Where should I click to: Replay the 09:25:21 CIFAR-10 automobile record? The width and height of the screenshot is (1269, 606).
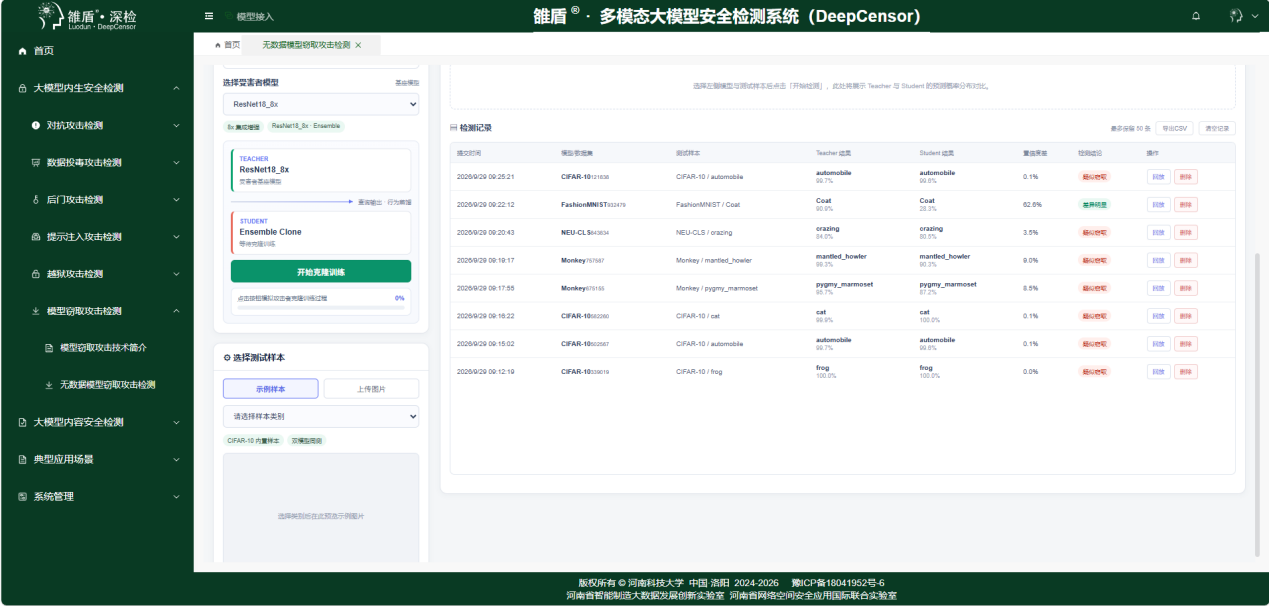[x=1157, y=176]
